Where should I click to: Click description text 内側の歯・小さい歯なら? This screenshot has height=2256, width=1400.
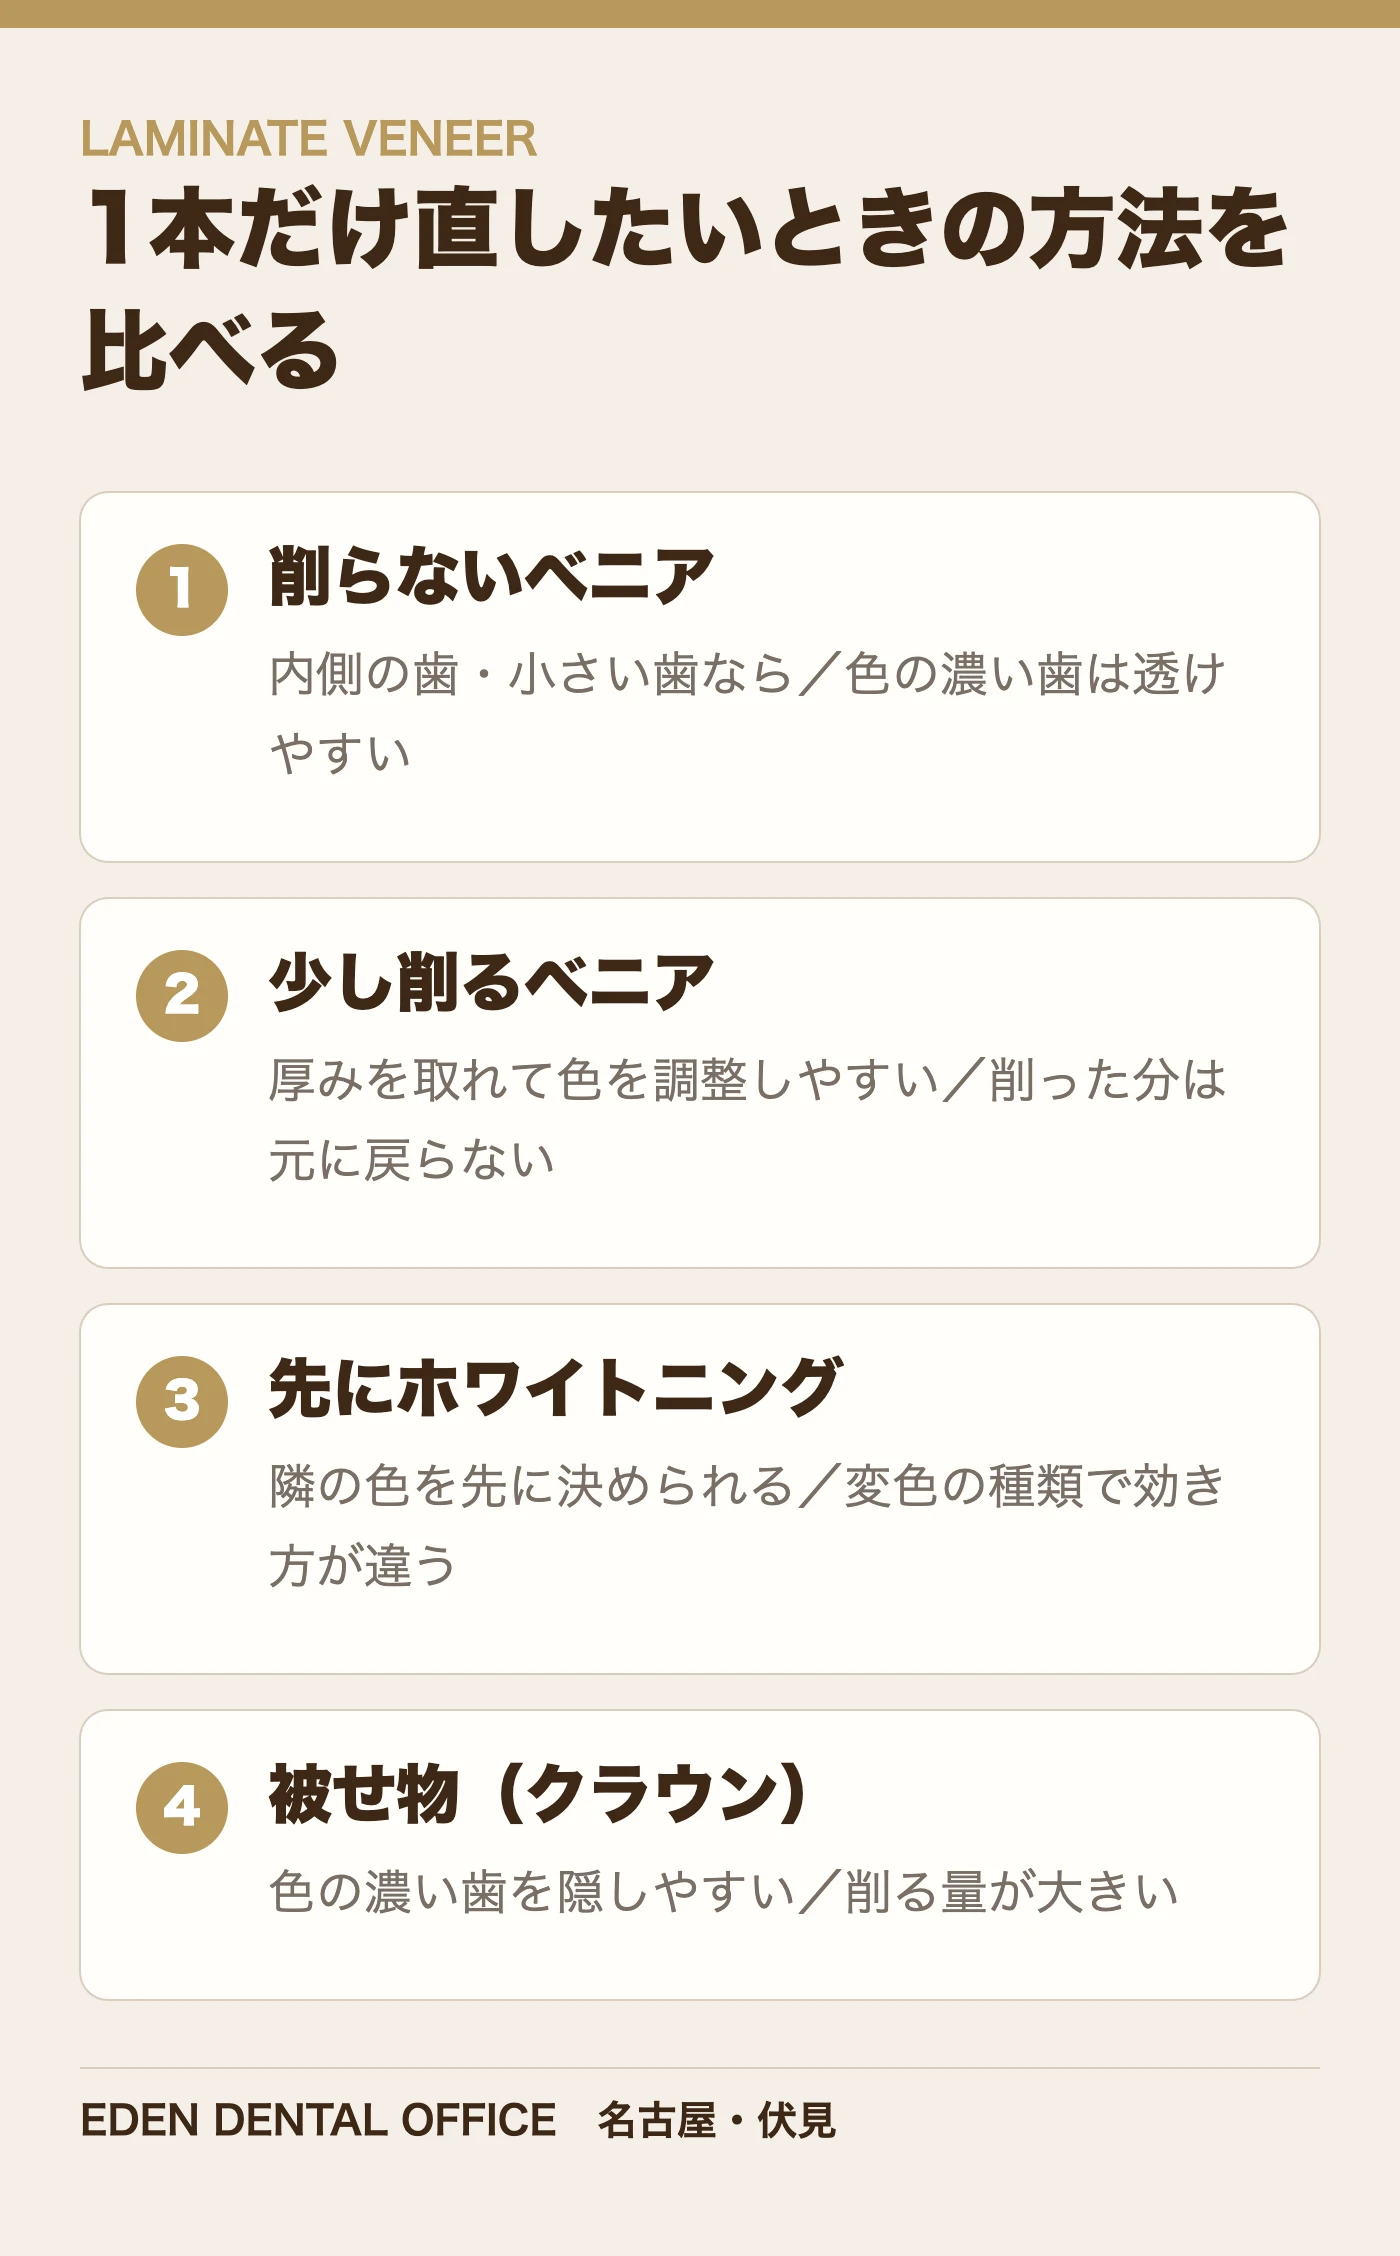531,674
